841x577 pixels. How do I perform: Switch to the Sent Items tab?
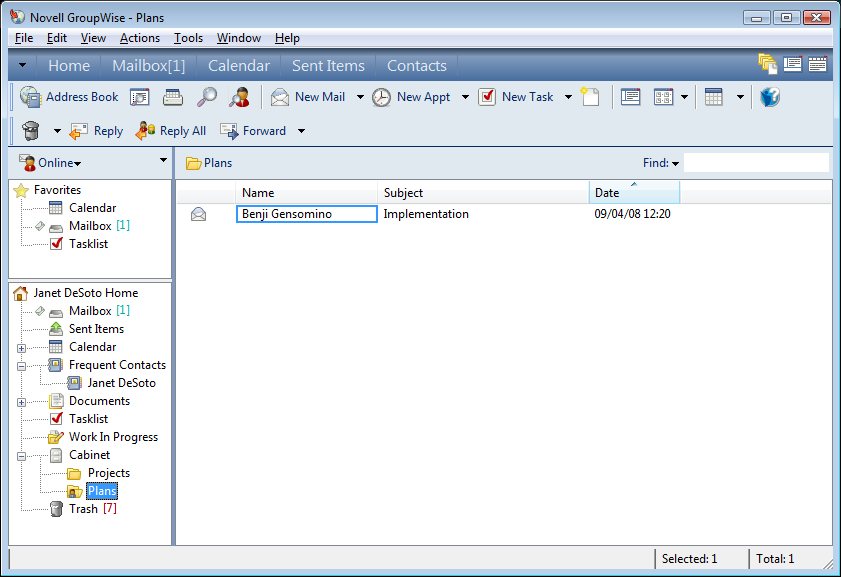click(x=328, y=65)
